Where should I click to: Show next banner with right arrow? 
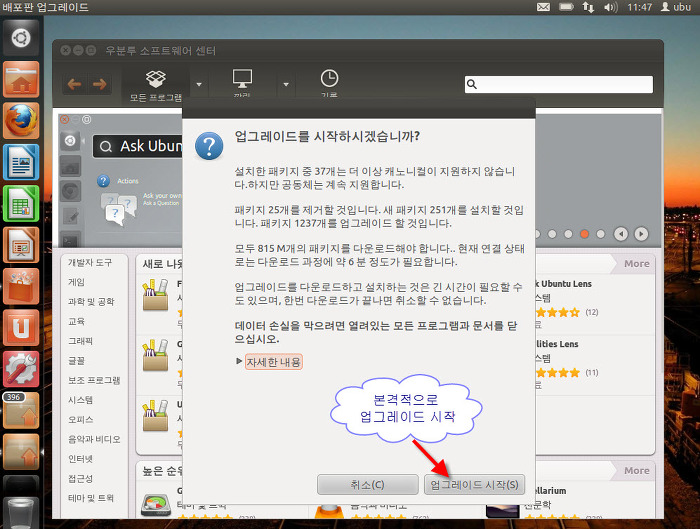pyautogui.click(x=643, y=234)
